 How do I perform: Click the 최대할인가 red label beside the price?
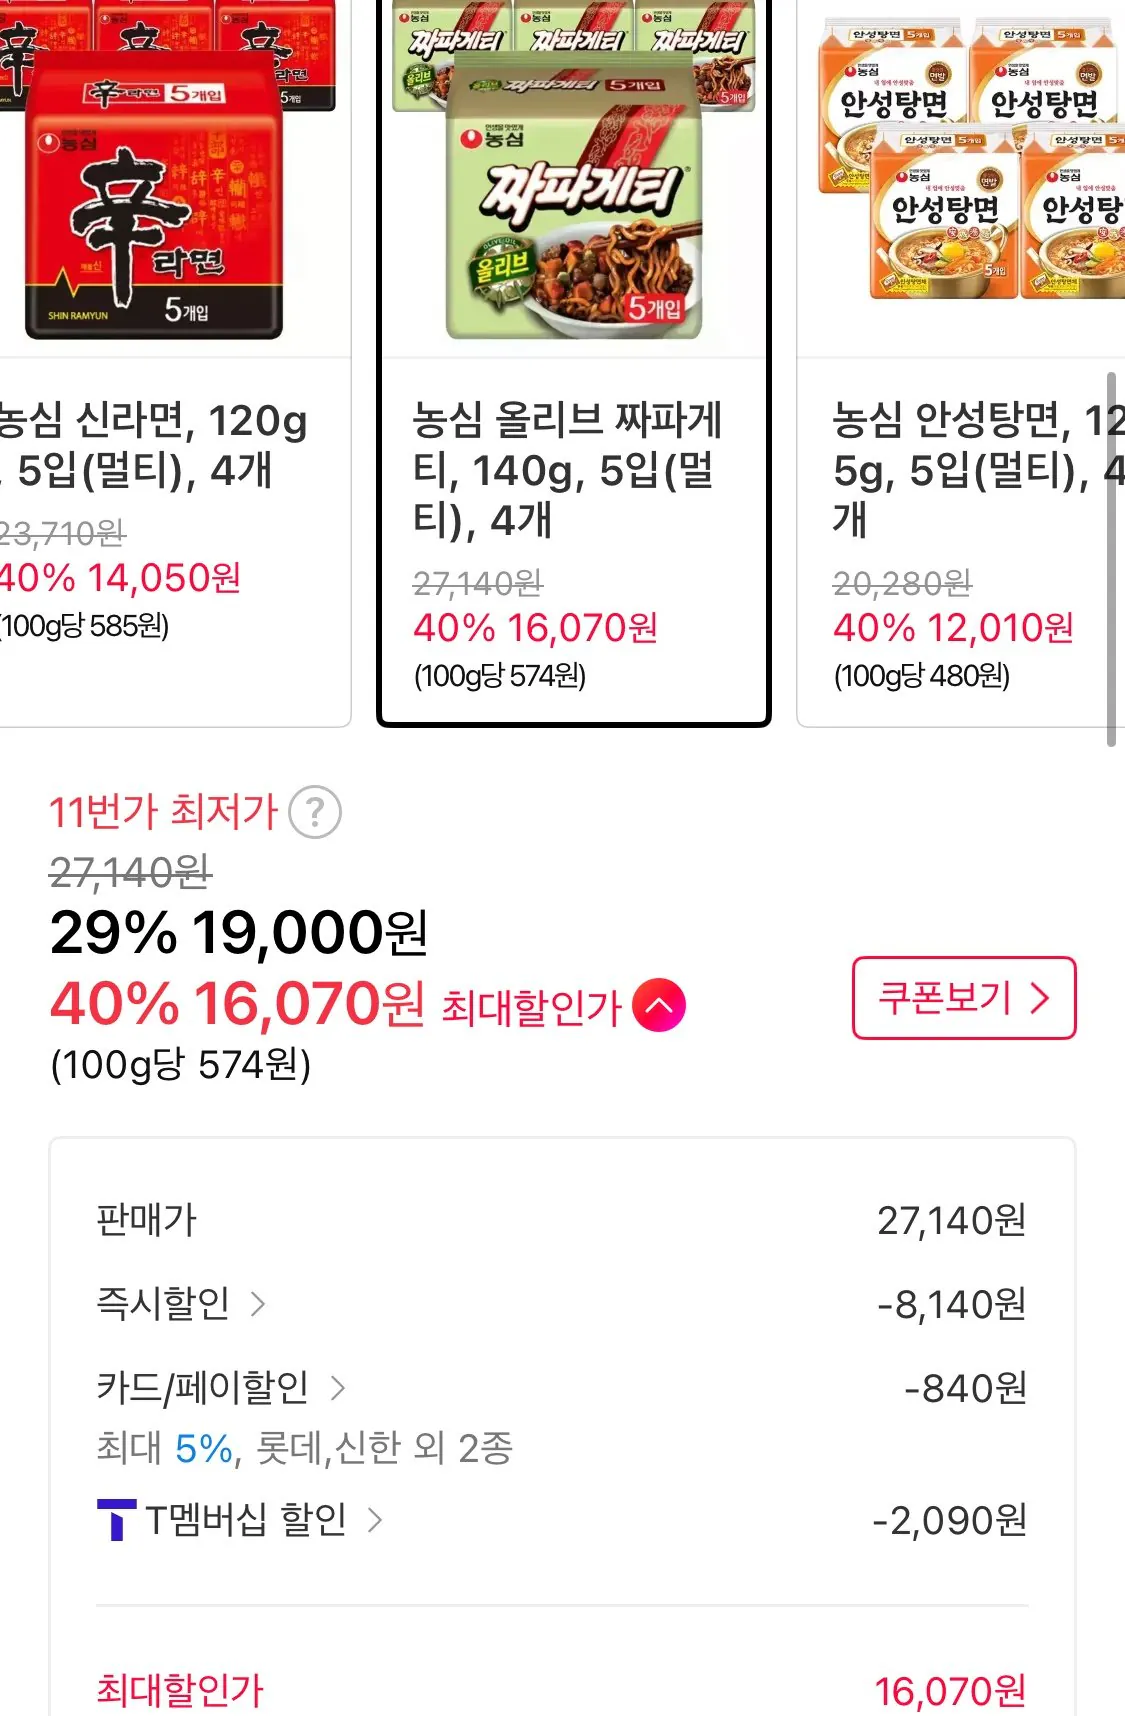pyautogui.click(x=531, y=1008)
